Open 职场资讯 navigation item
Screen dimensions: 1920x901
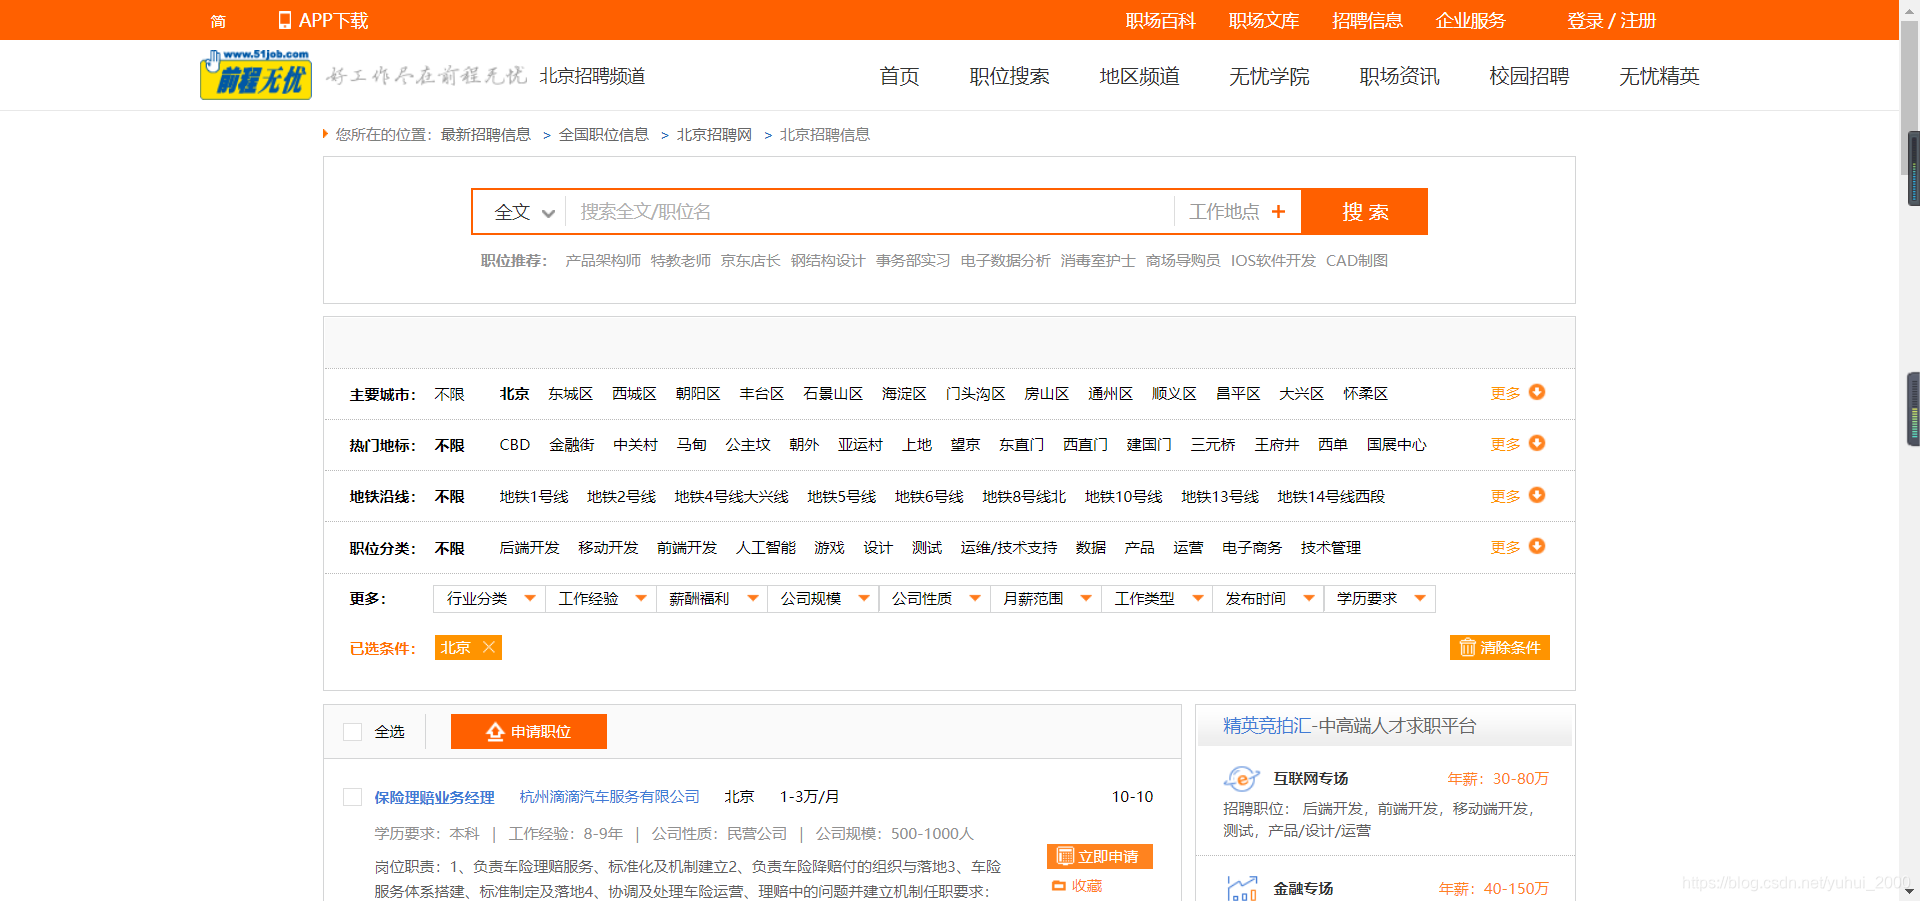pos(1399,76)
